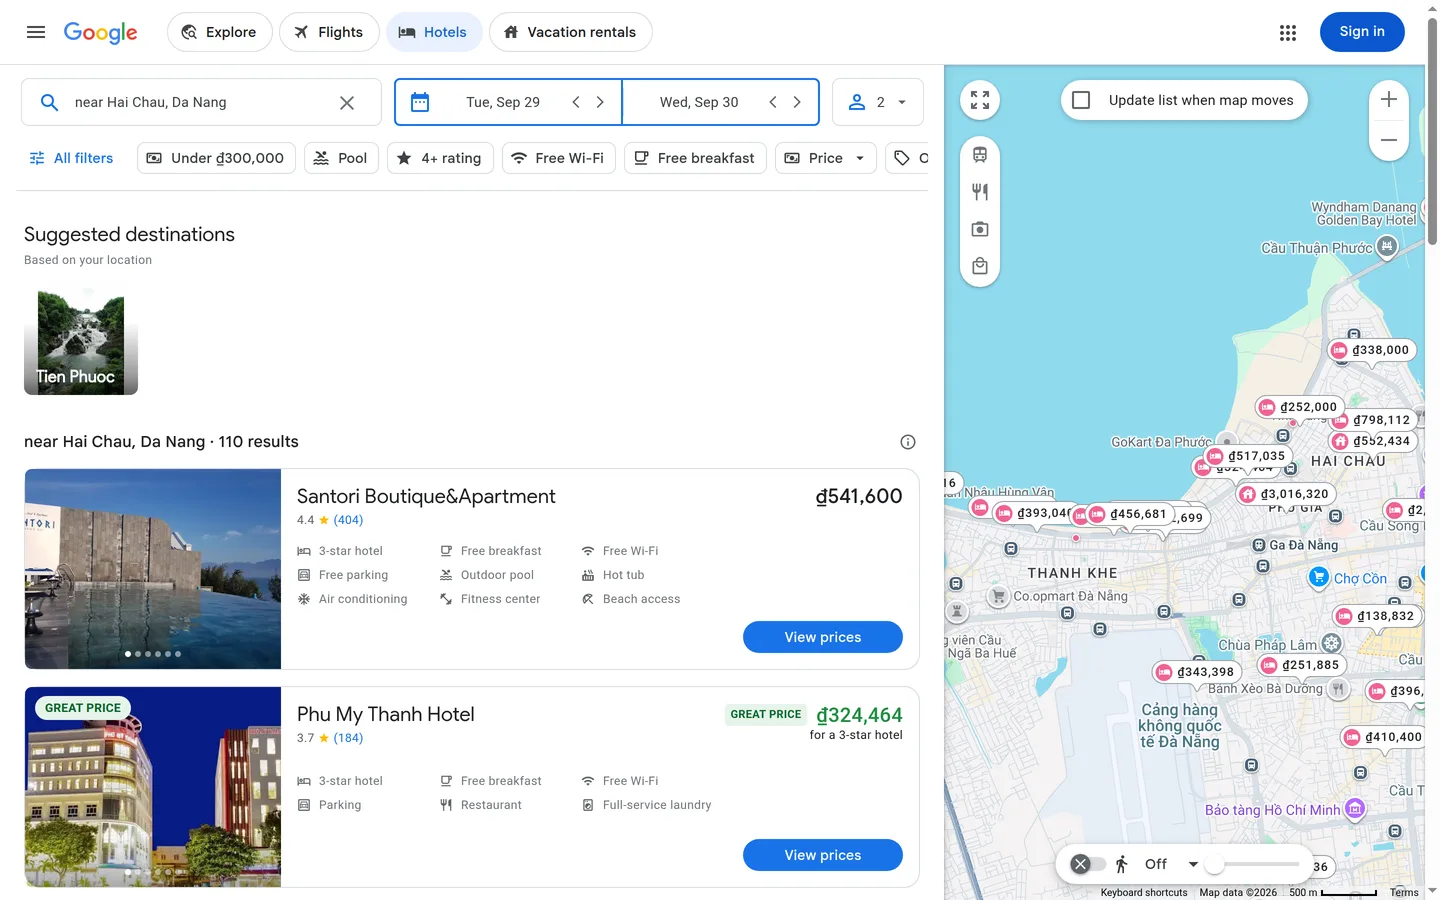Show transit layer on map
The image size is (1440, 900).
tap(980, 155)
